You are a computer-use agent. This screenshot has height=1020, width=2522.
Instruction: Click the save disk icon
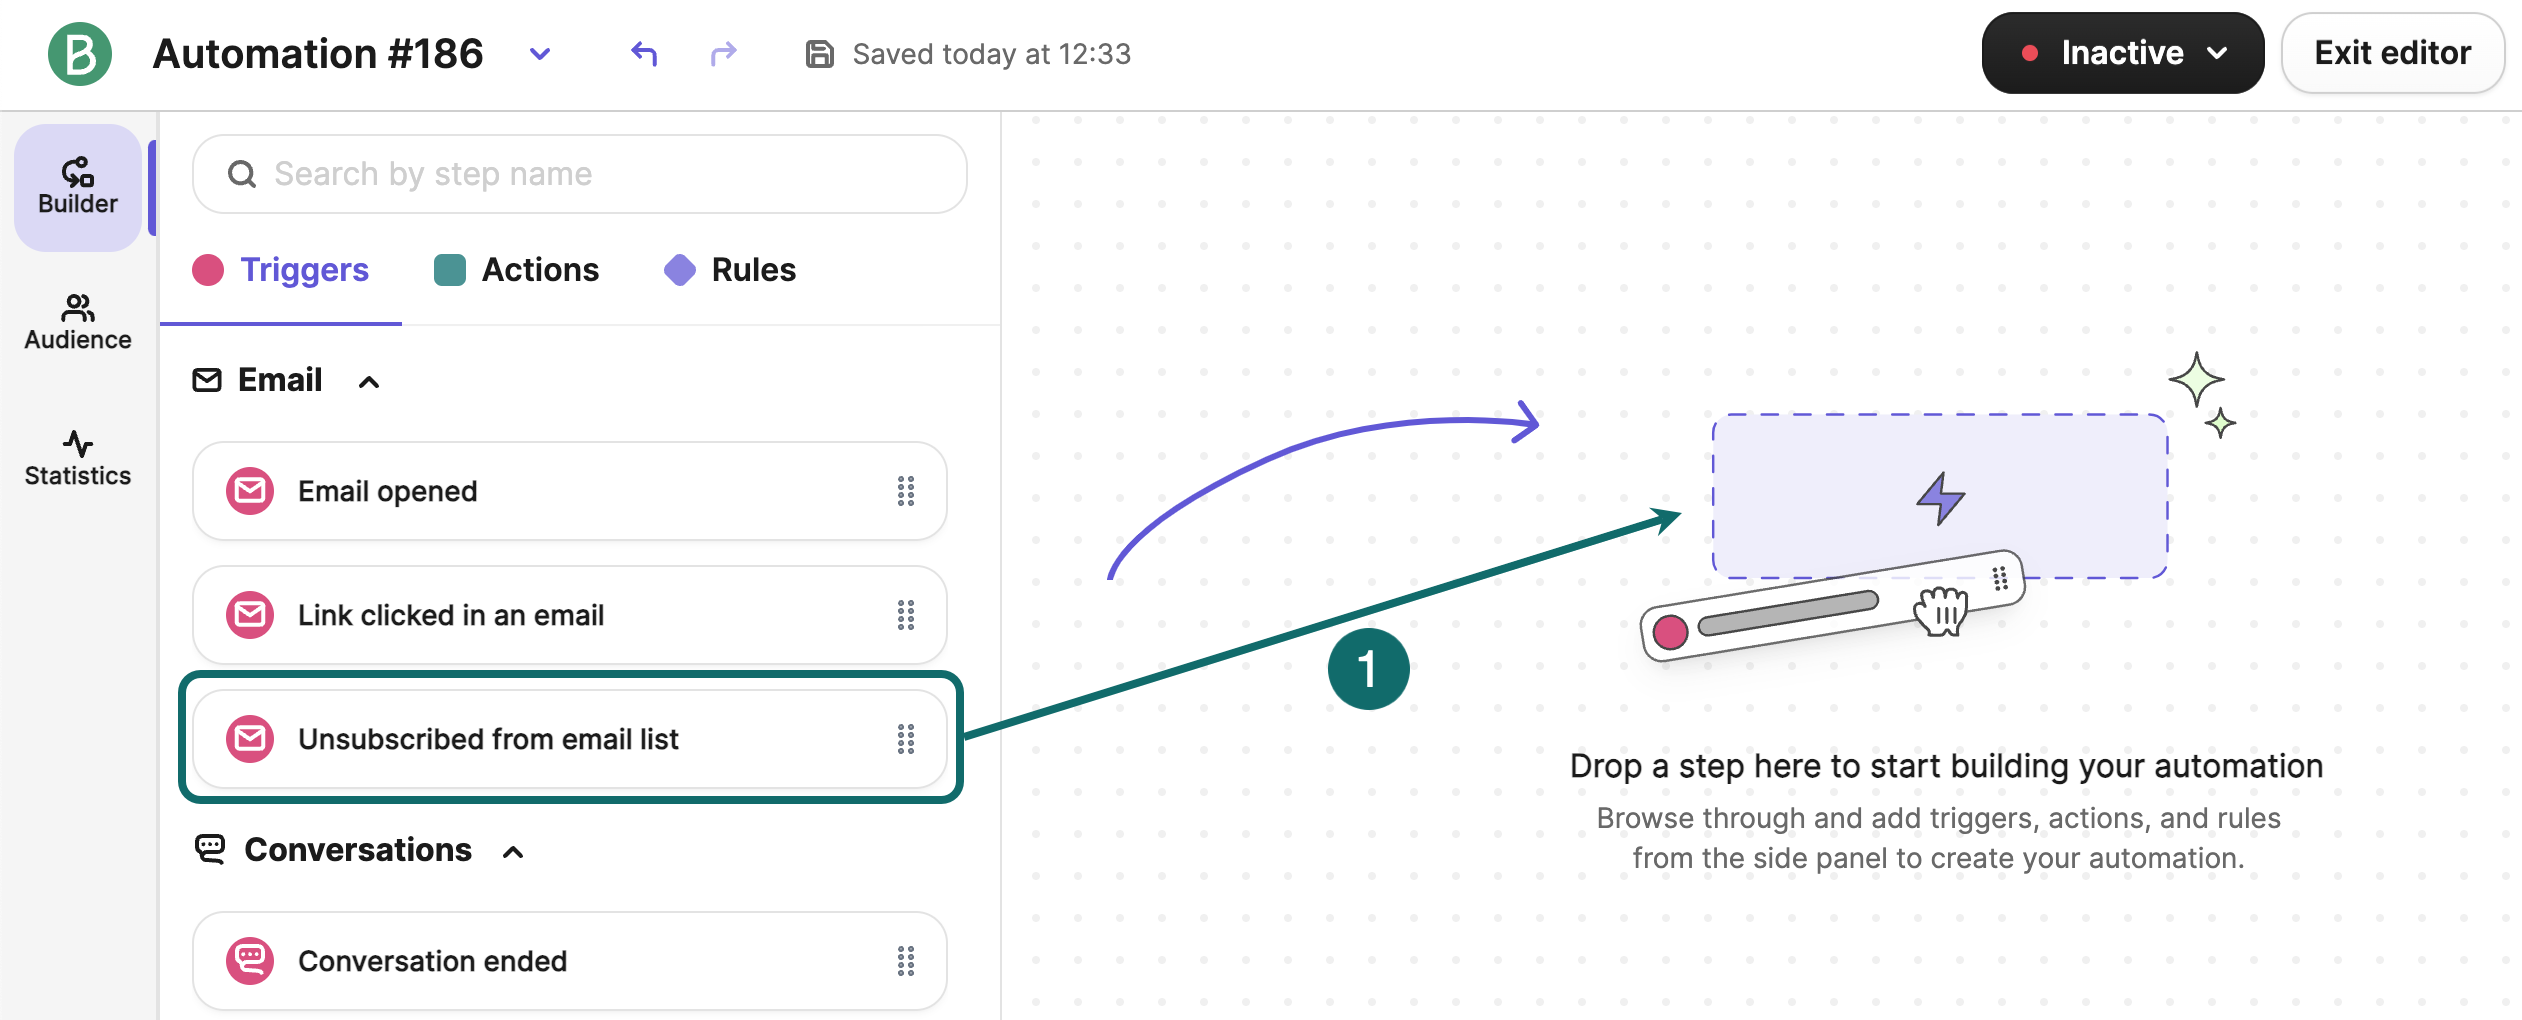819,54
